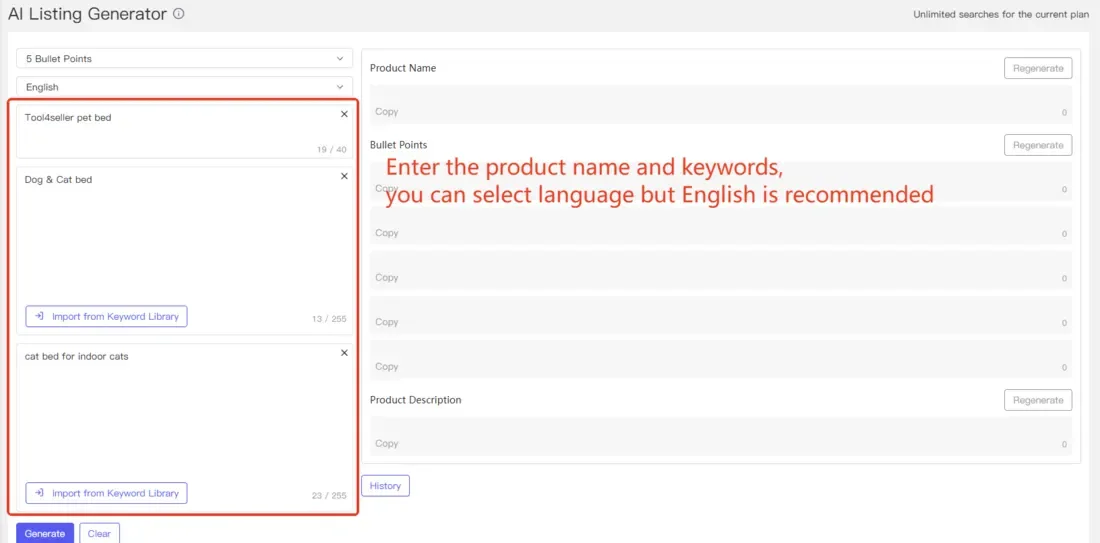Click the info icon beside AI Listing Generator
The image size is (1100, 543).
click(x=179, y=13)
